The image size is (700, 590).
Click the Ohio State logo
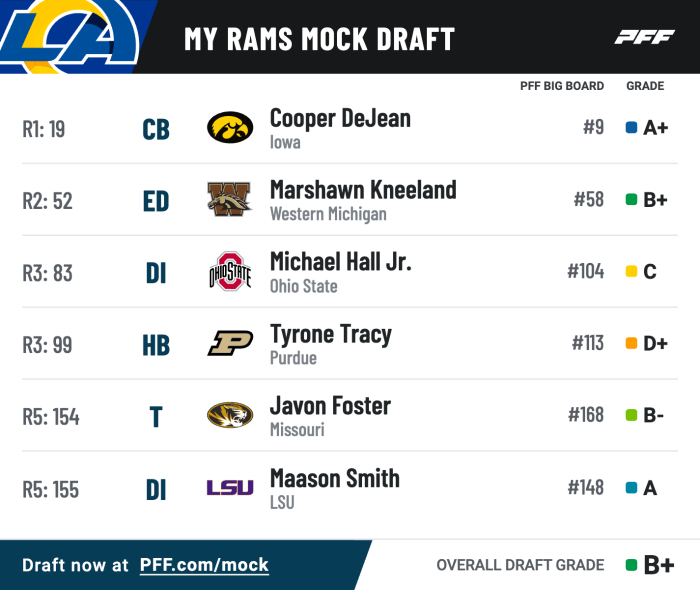pyautogui.click(x=230, y=272)
